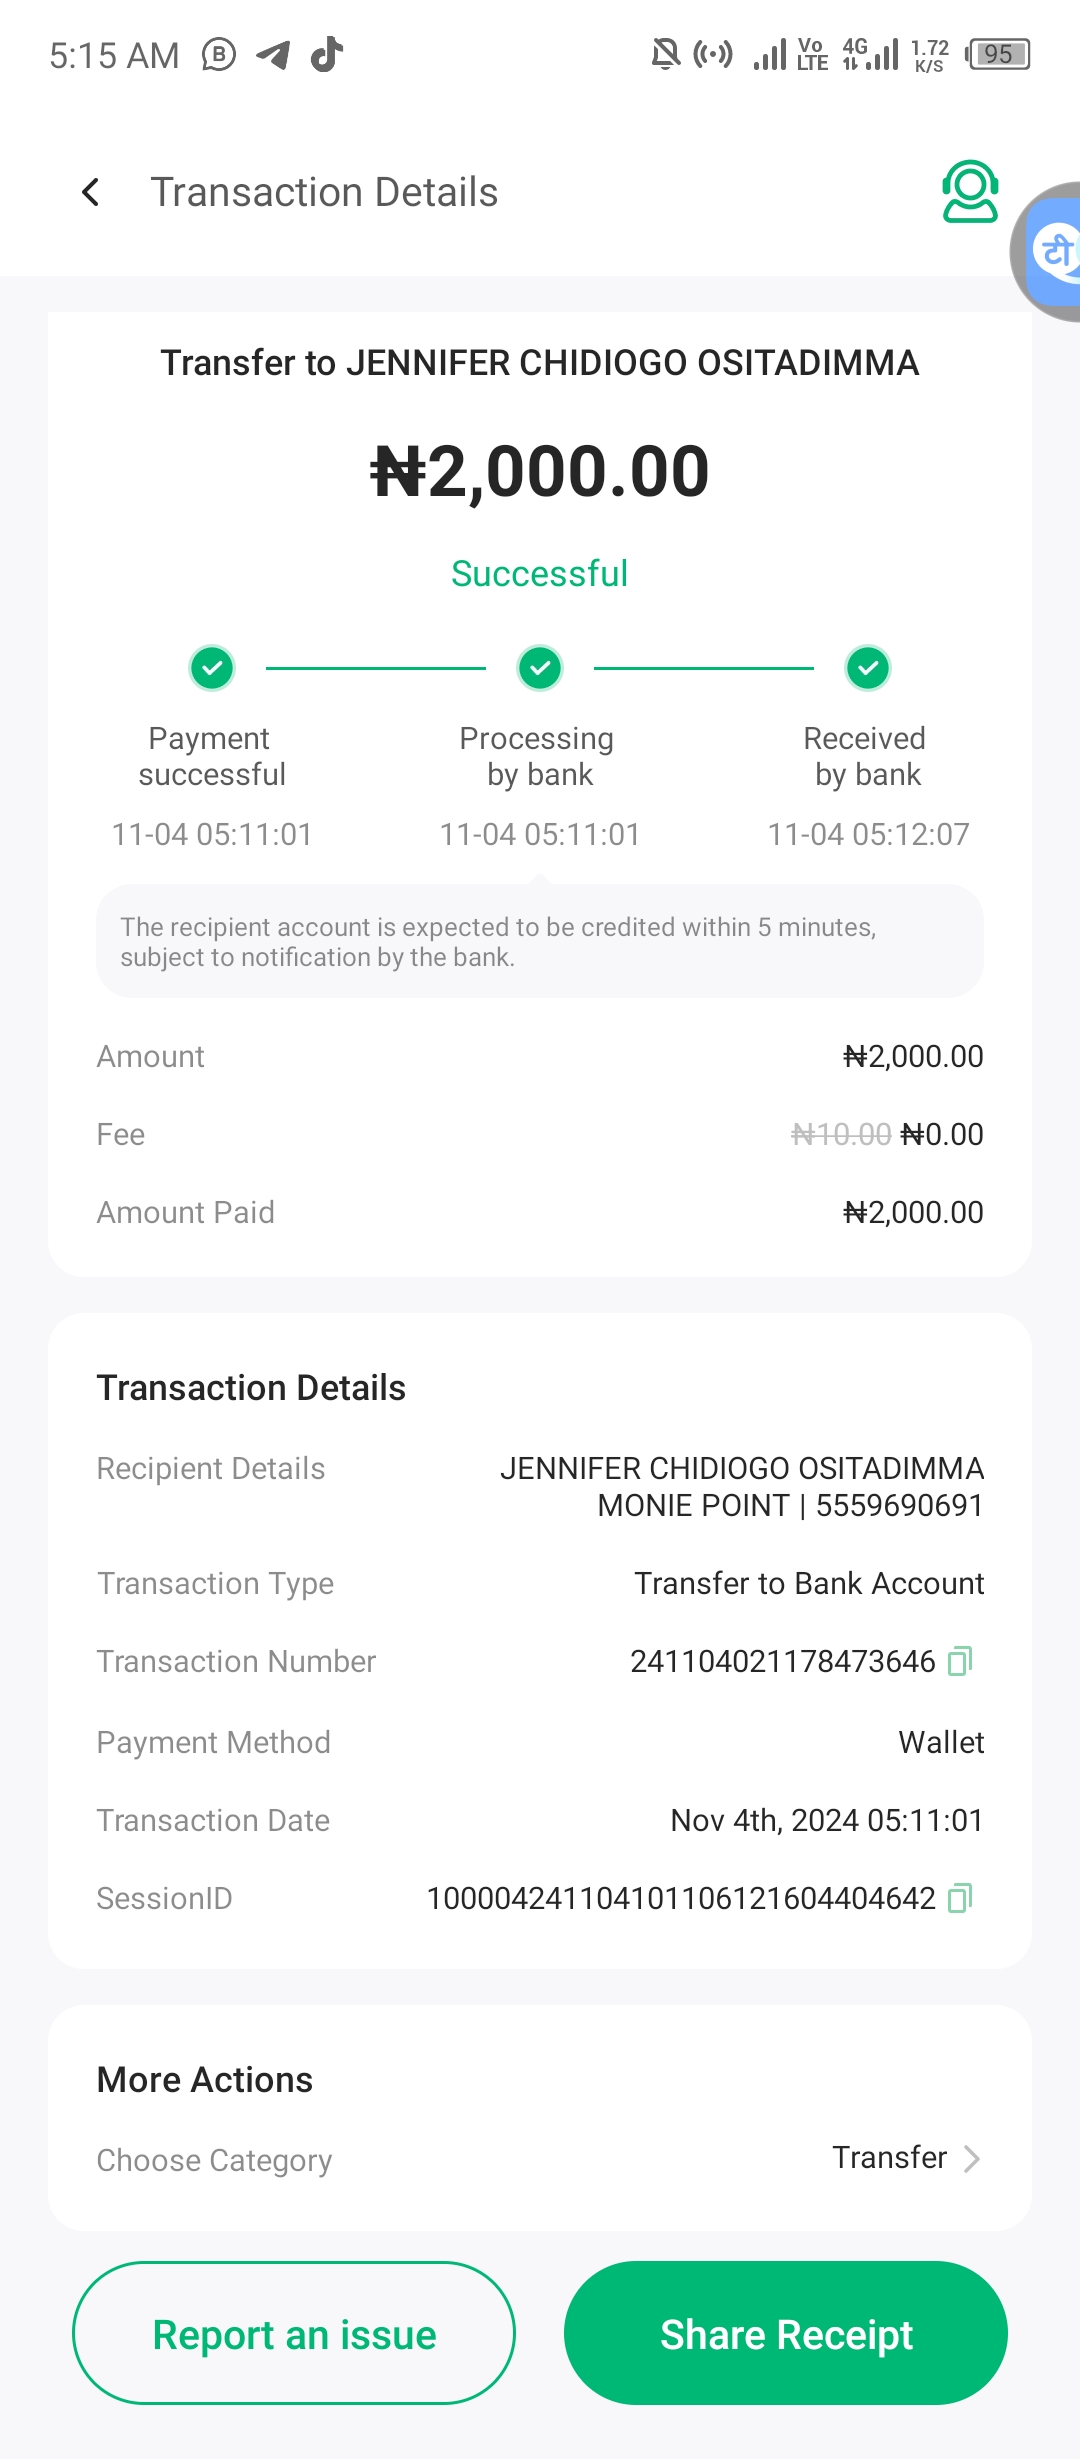The height and width of the screenshot is (2459, 1080).
Task: Tap the TikTok status bar icon
Action: pos(327,54)
